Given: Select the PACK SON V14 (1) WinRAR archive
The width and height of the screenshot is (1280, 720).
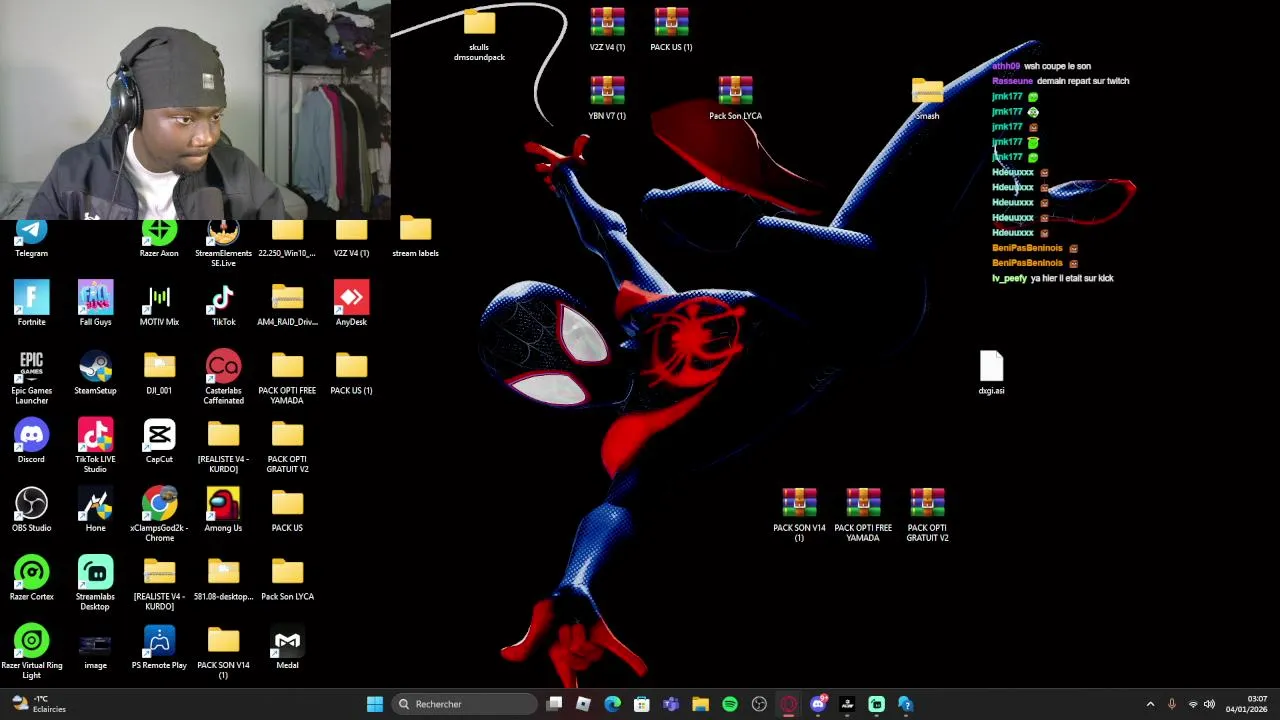Looking at the screenshot, I should pos(799,514).
